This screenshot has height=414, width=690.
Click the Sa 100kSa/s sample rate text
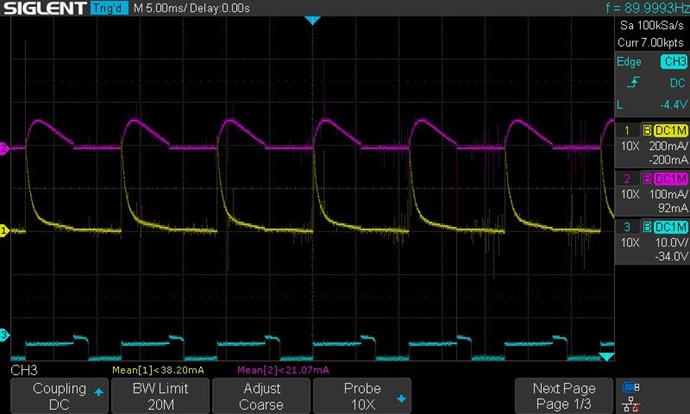652,26
